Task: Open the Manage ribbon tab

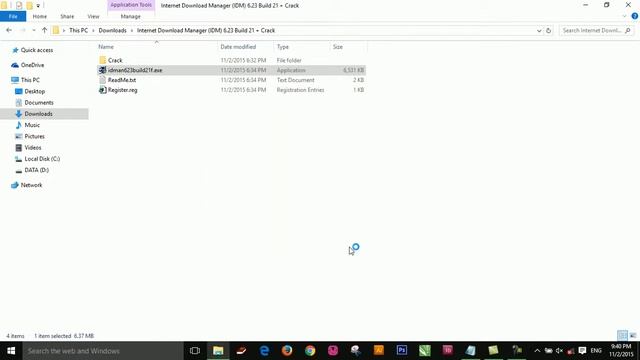Action: click(x=131, y=16)
